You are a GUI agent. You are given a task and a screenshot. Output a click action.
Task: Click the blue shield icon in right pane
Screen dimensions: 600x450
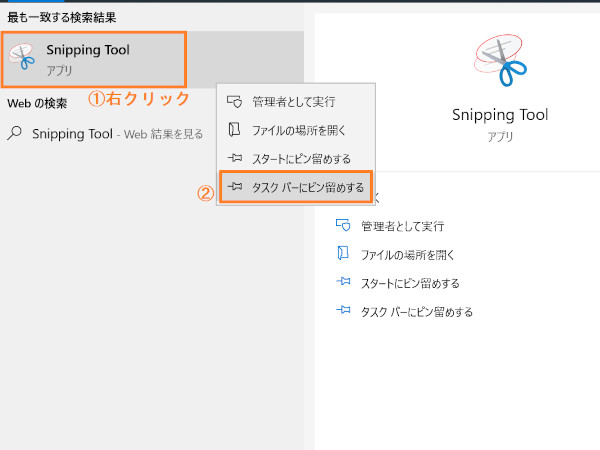(x=343, y=225)
